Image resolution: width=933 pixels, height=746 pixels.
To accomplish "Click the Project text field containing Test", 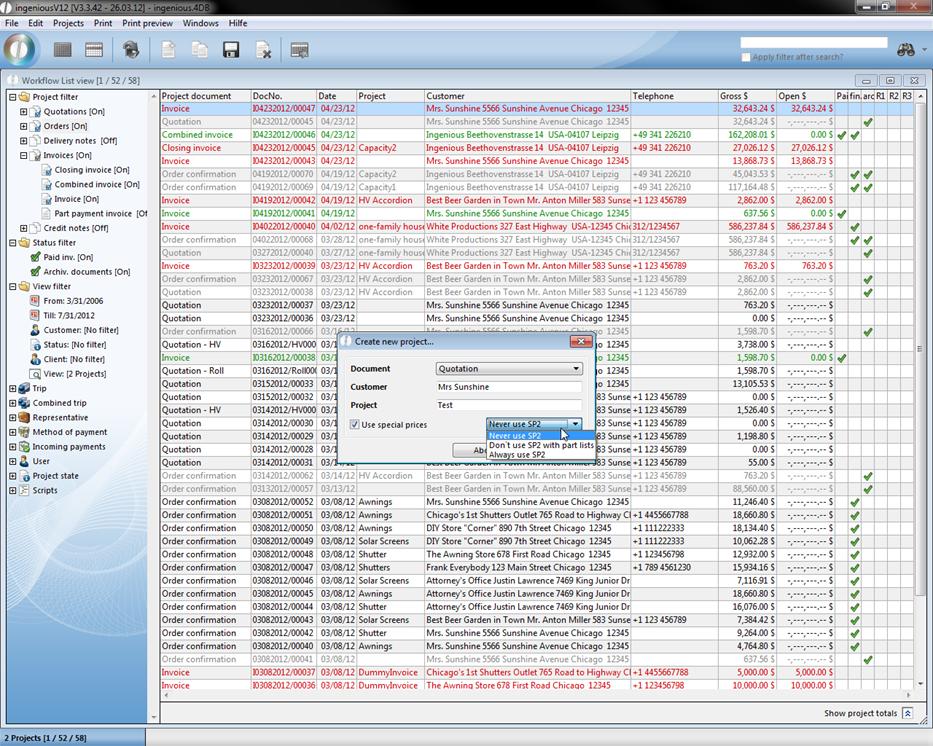I will pyautogui.click(x=508, y=405).
